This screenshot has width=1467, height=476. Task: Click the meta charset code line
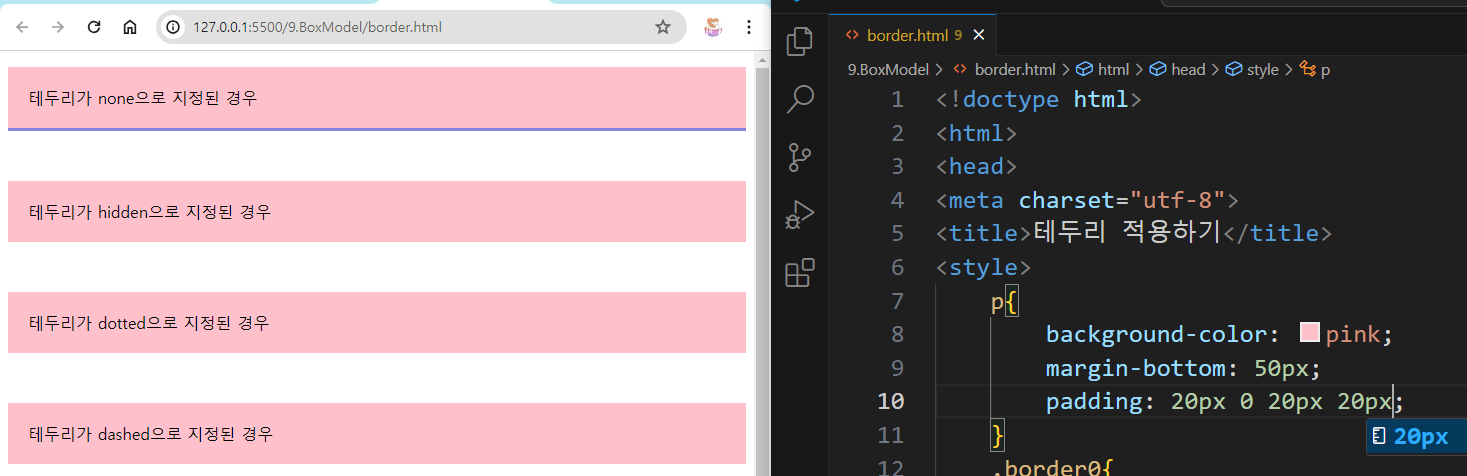[1087, 200]
